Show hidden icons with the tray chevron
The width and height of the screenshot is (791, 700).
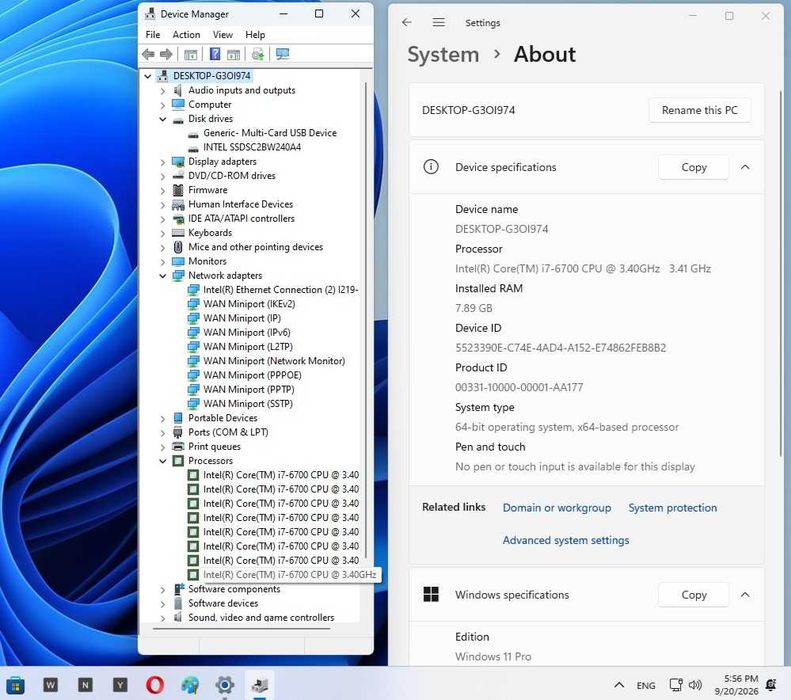pyautogui.click(x=619, y=685)
